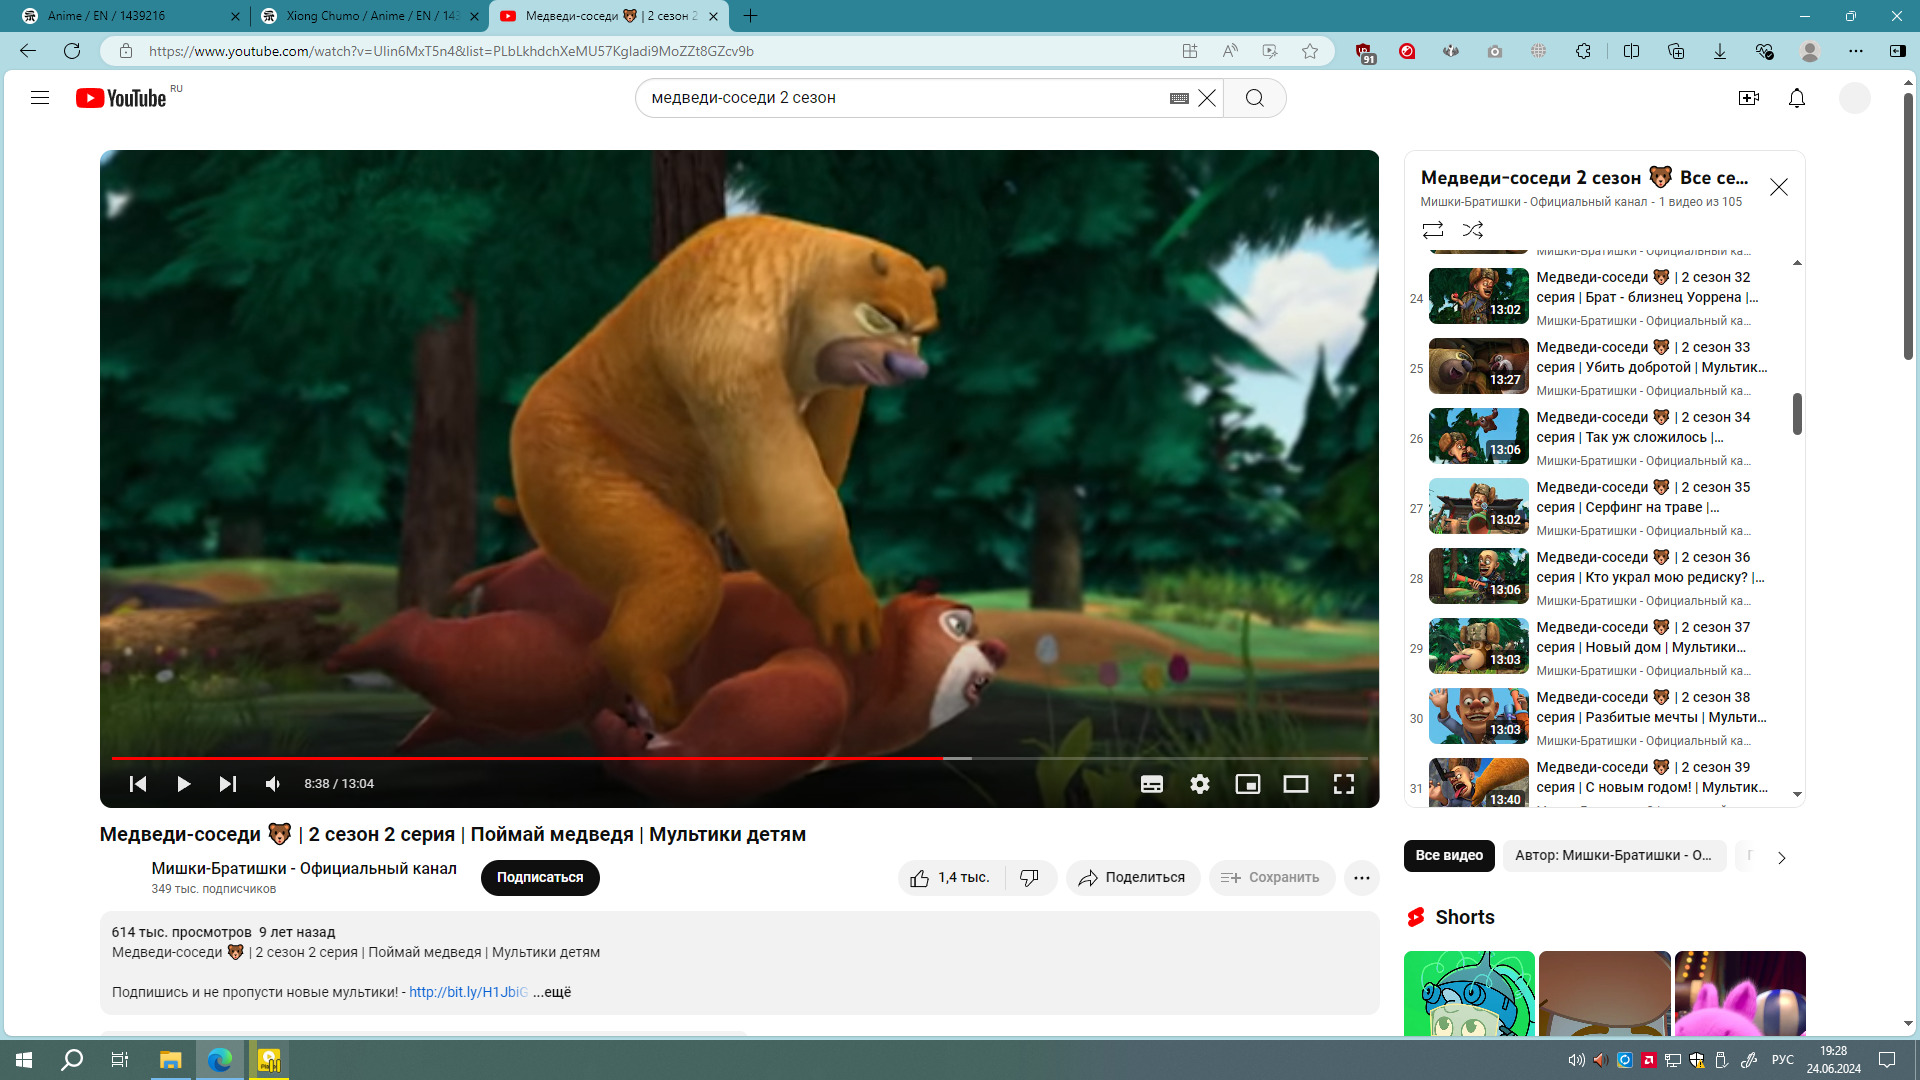The image size is (1920, 1080).
Task: Click the dislike thumbs-down icon
Action: [1029, 877]
